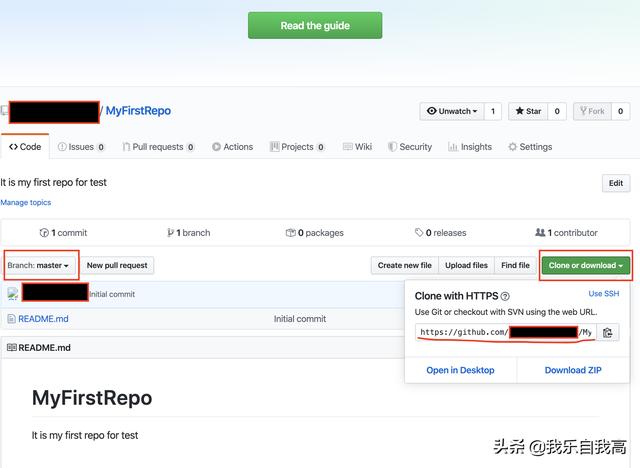
Task: Click the Read the guide button
Action: (x=315, y=25)
